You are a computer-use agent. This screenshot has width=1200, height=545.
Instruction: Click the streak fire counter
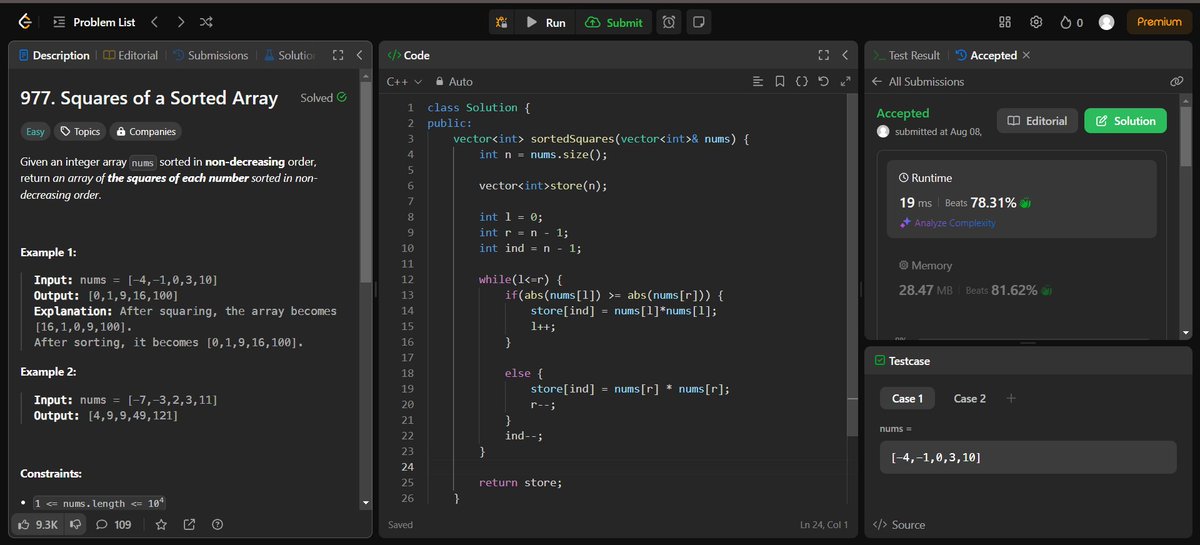[1071, 22]
